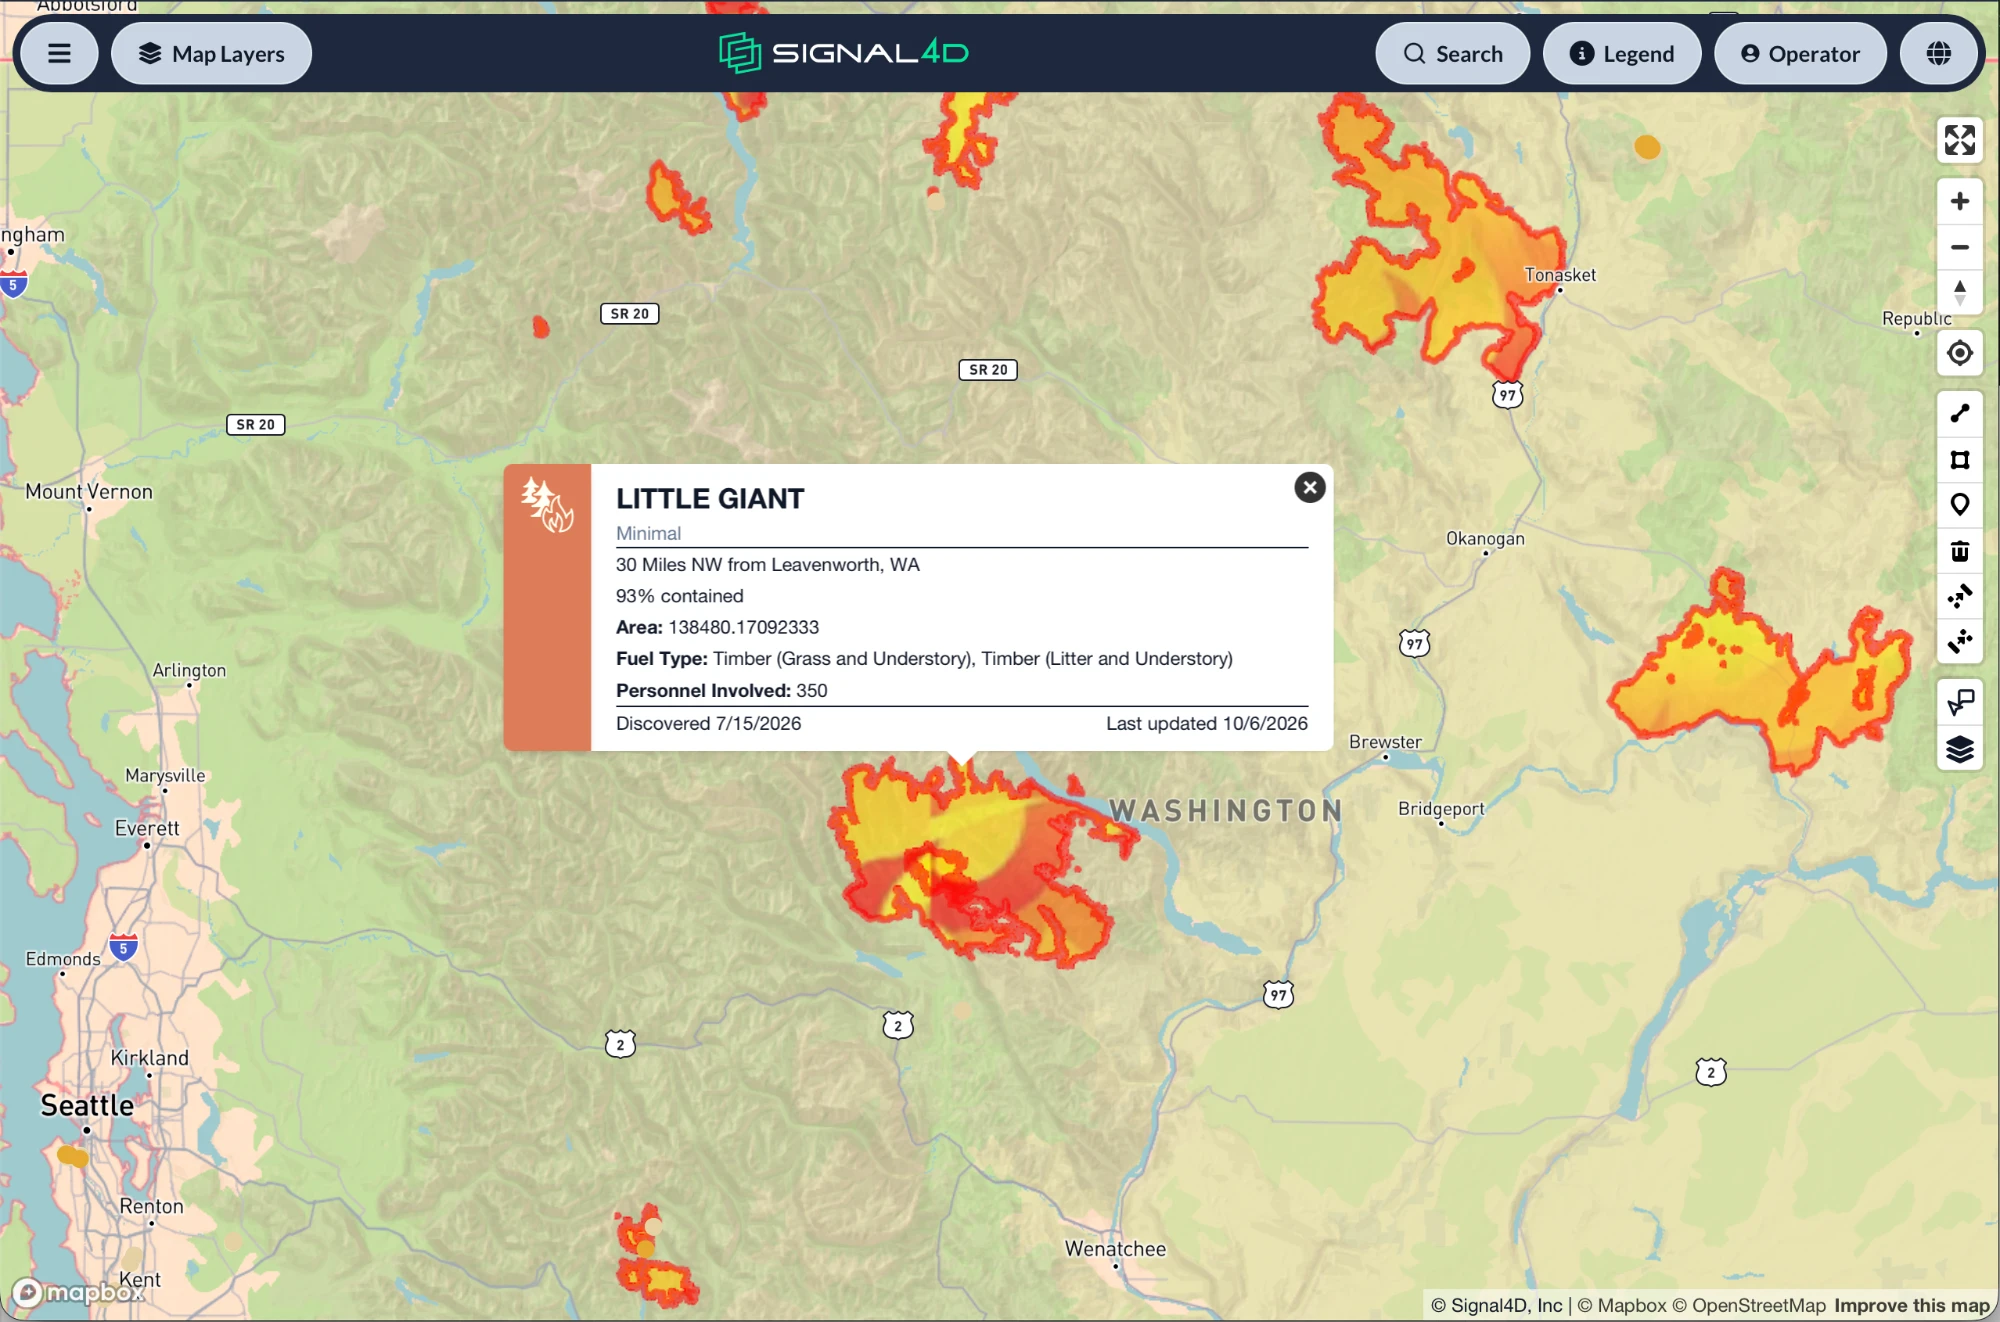Click the Area value 138480.17092333
The height and width of the screenshot is (1322, 2000).
pos(743,627)
